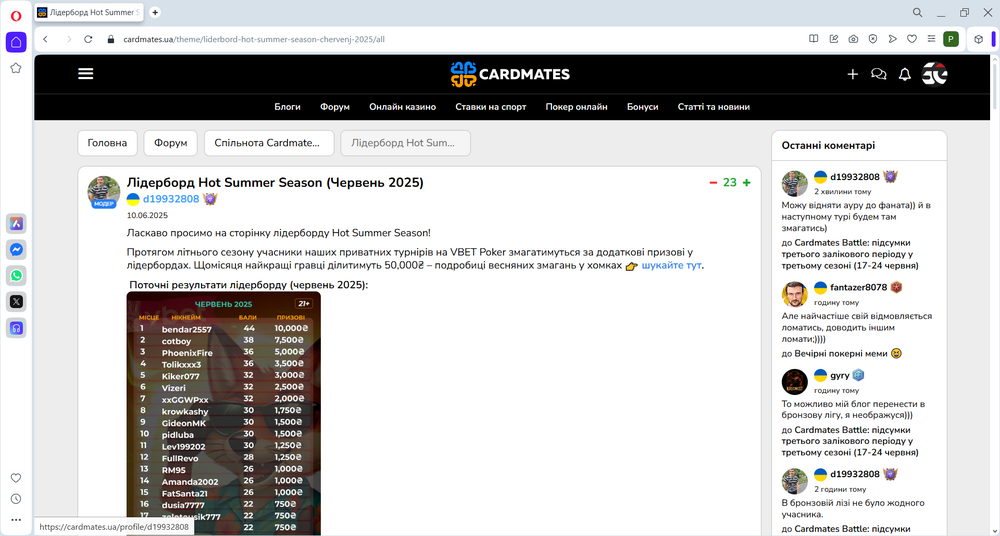Follow the шукайте тут link

(x=672, y=265)
